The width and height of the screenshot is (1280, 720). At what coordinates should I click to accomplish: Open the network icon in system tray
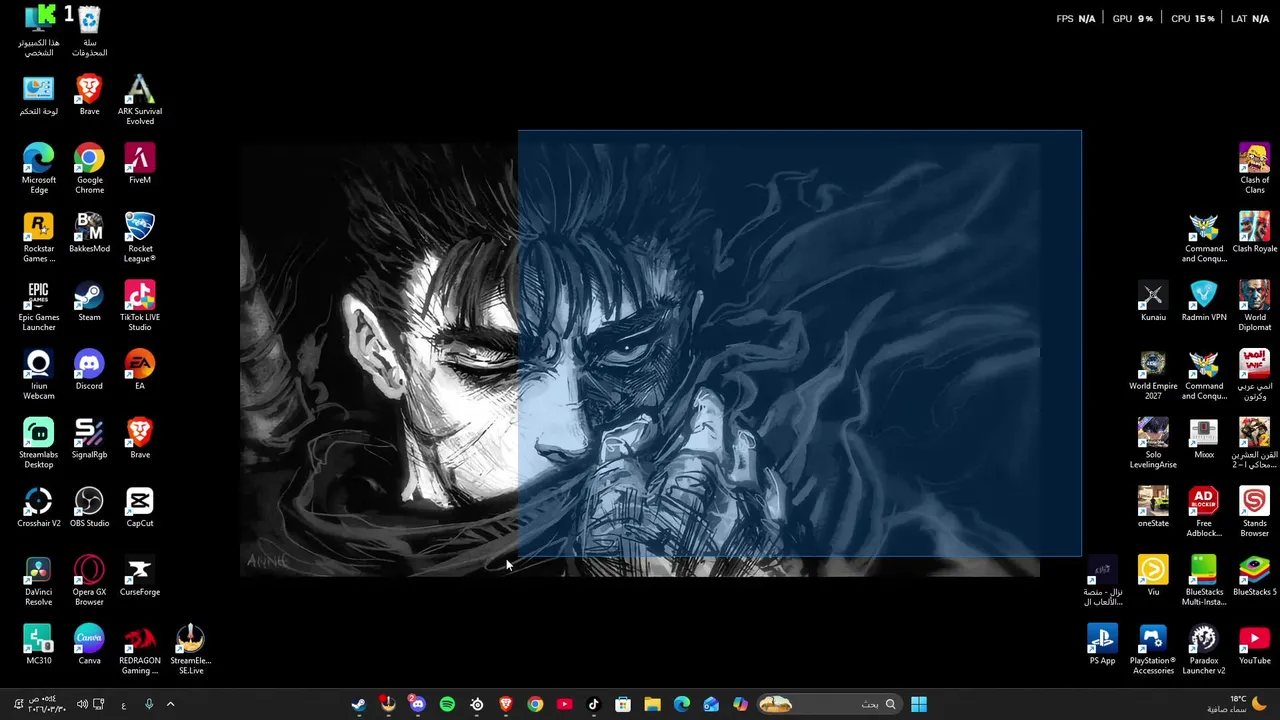point(99,704)
